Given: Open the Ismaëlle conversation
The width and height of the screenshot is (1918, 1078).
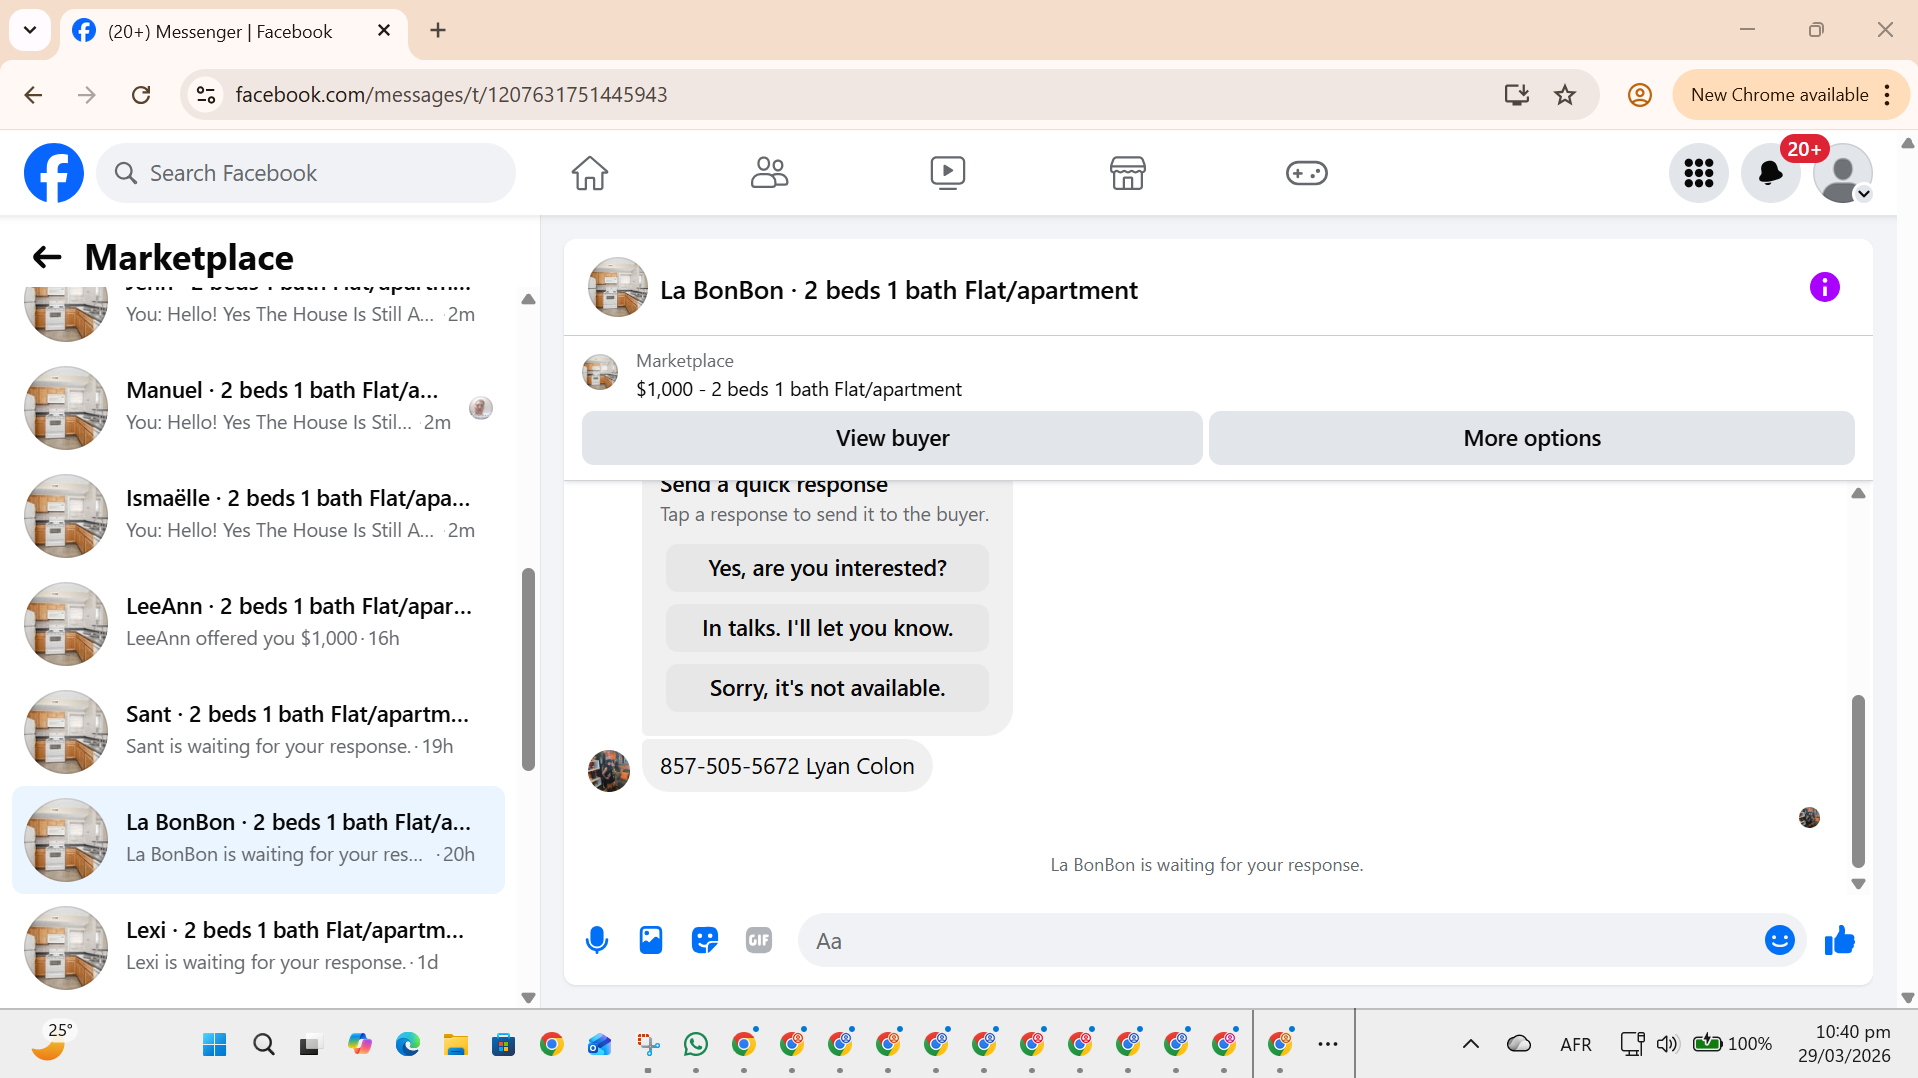Looking at the screenshot, I should (258, 515).
